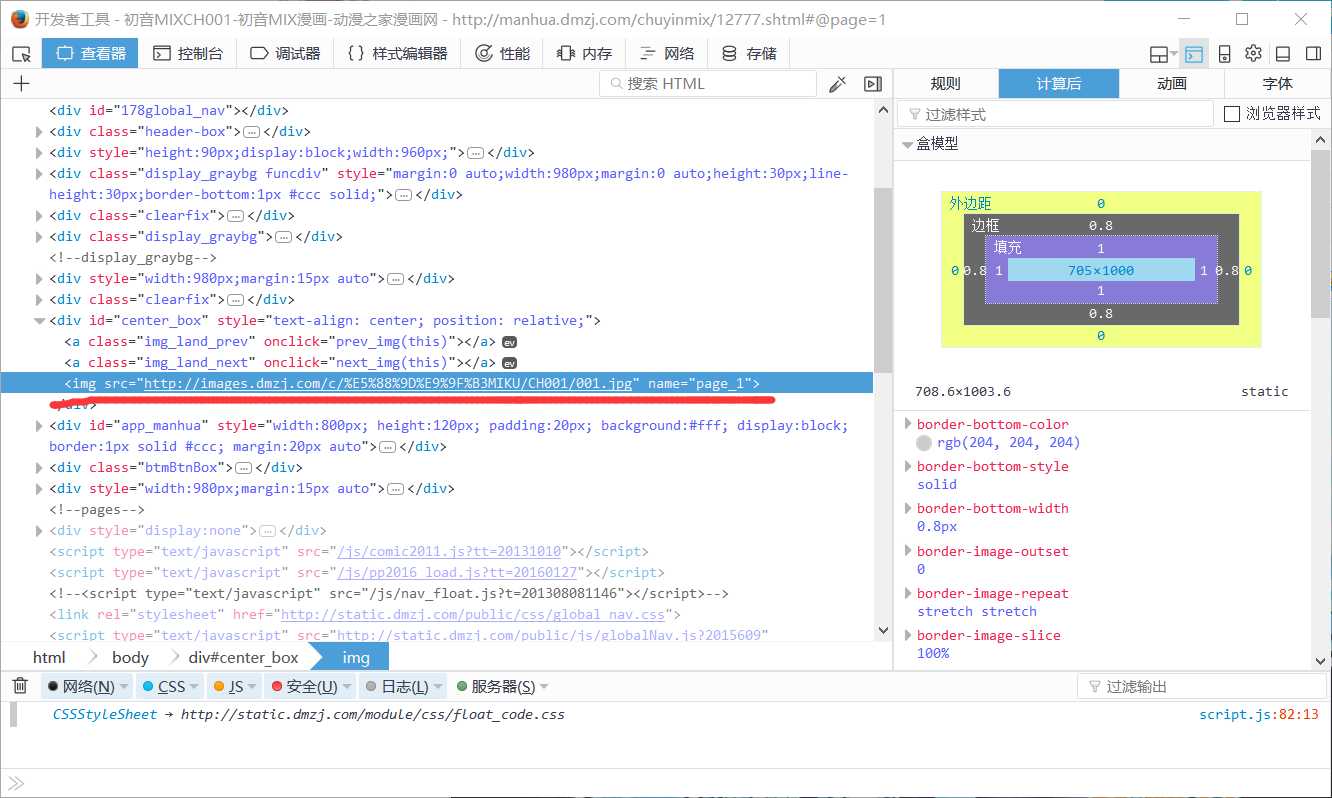Select div#center_box breadcrumb

coord(244,657)
